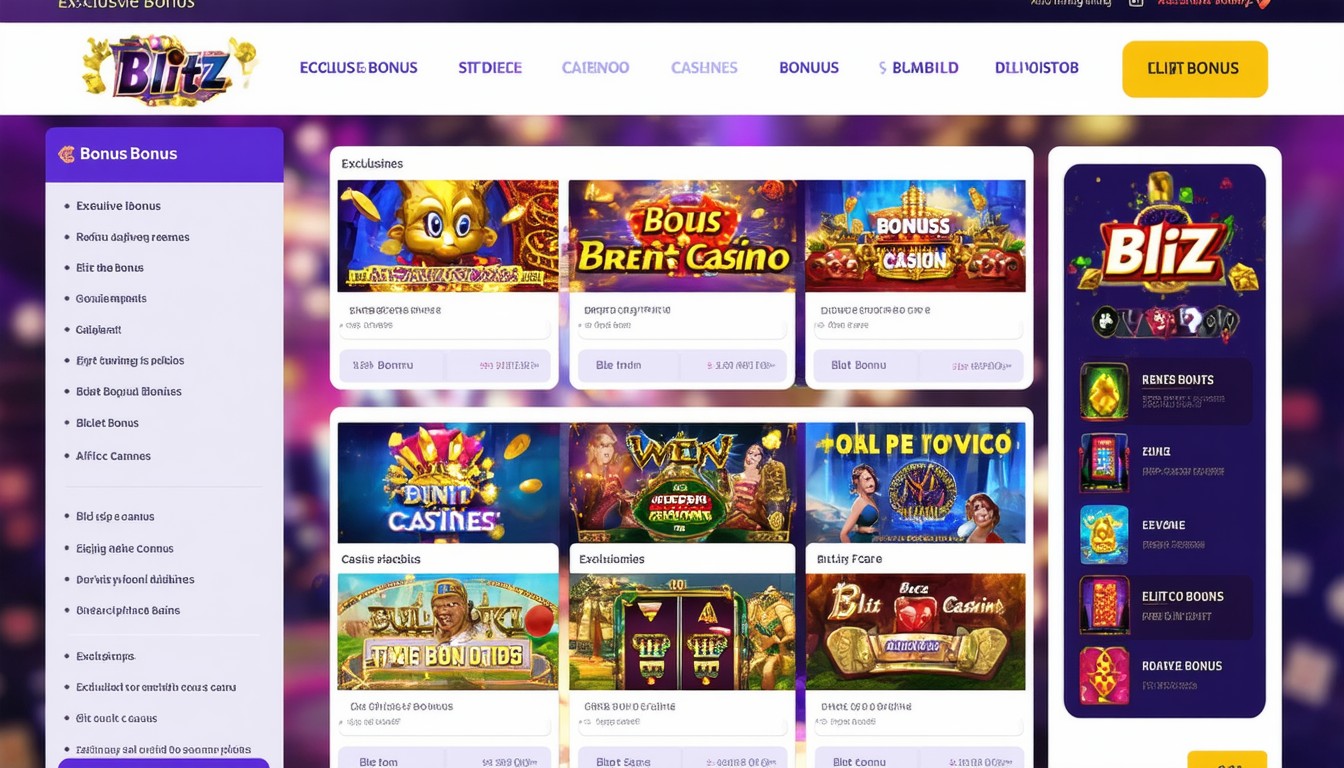Select Exculive Bonus in the sidebar list

[118, 206]
